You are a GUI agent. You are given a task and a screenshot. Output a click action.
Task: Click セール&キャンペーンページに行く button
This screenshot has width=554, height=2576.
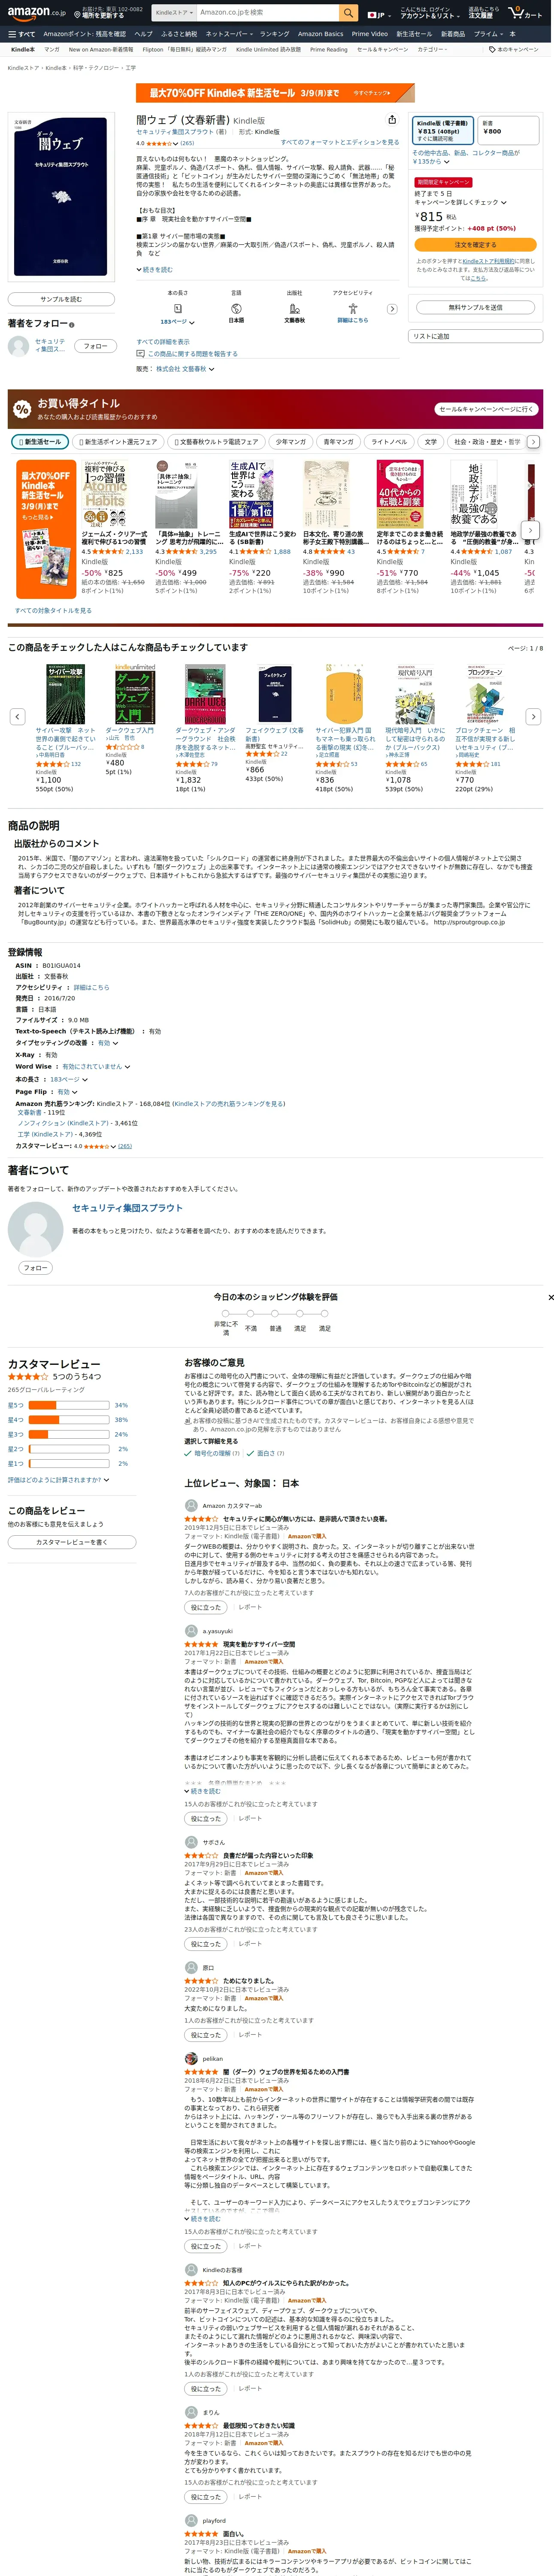click(x=486, y=409)
